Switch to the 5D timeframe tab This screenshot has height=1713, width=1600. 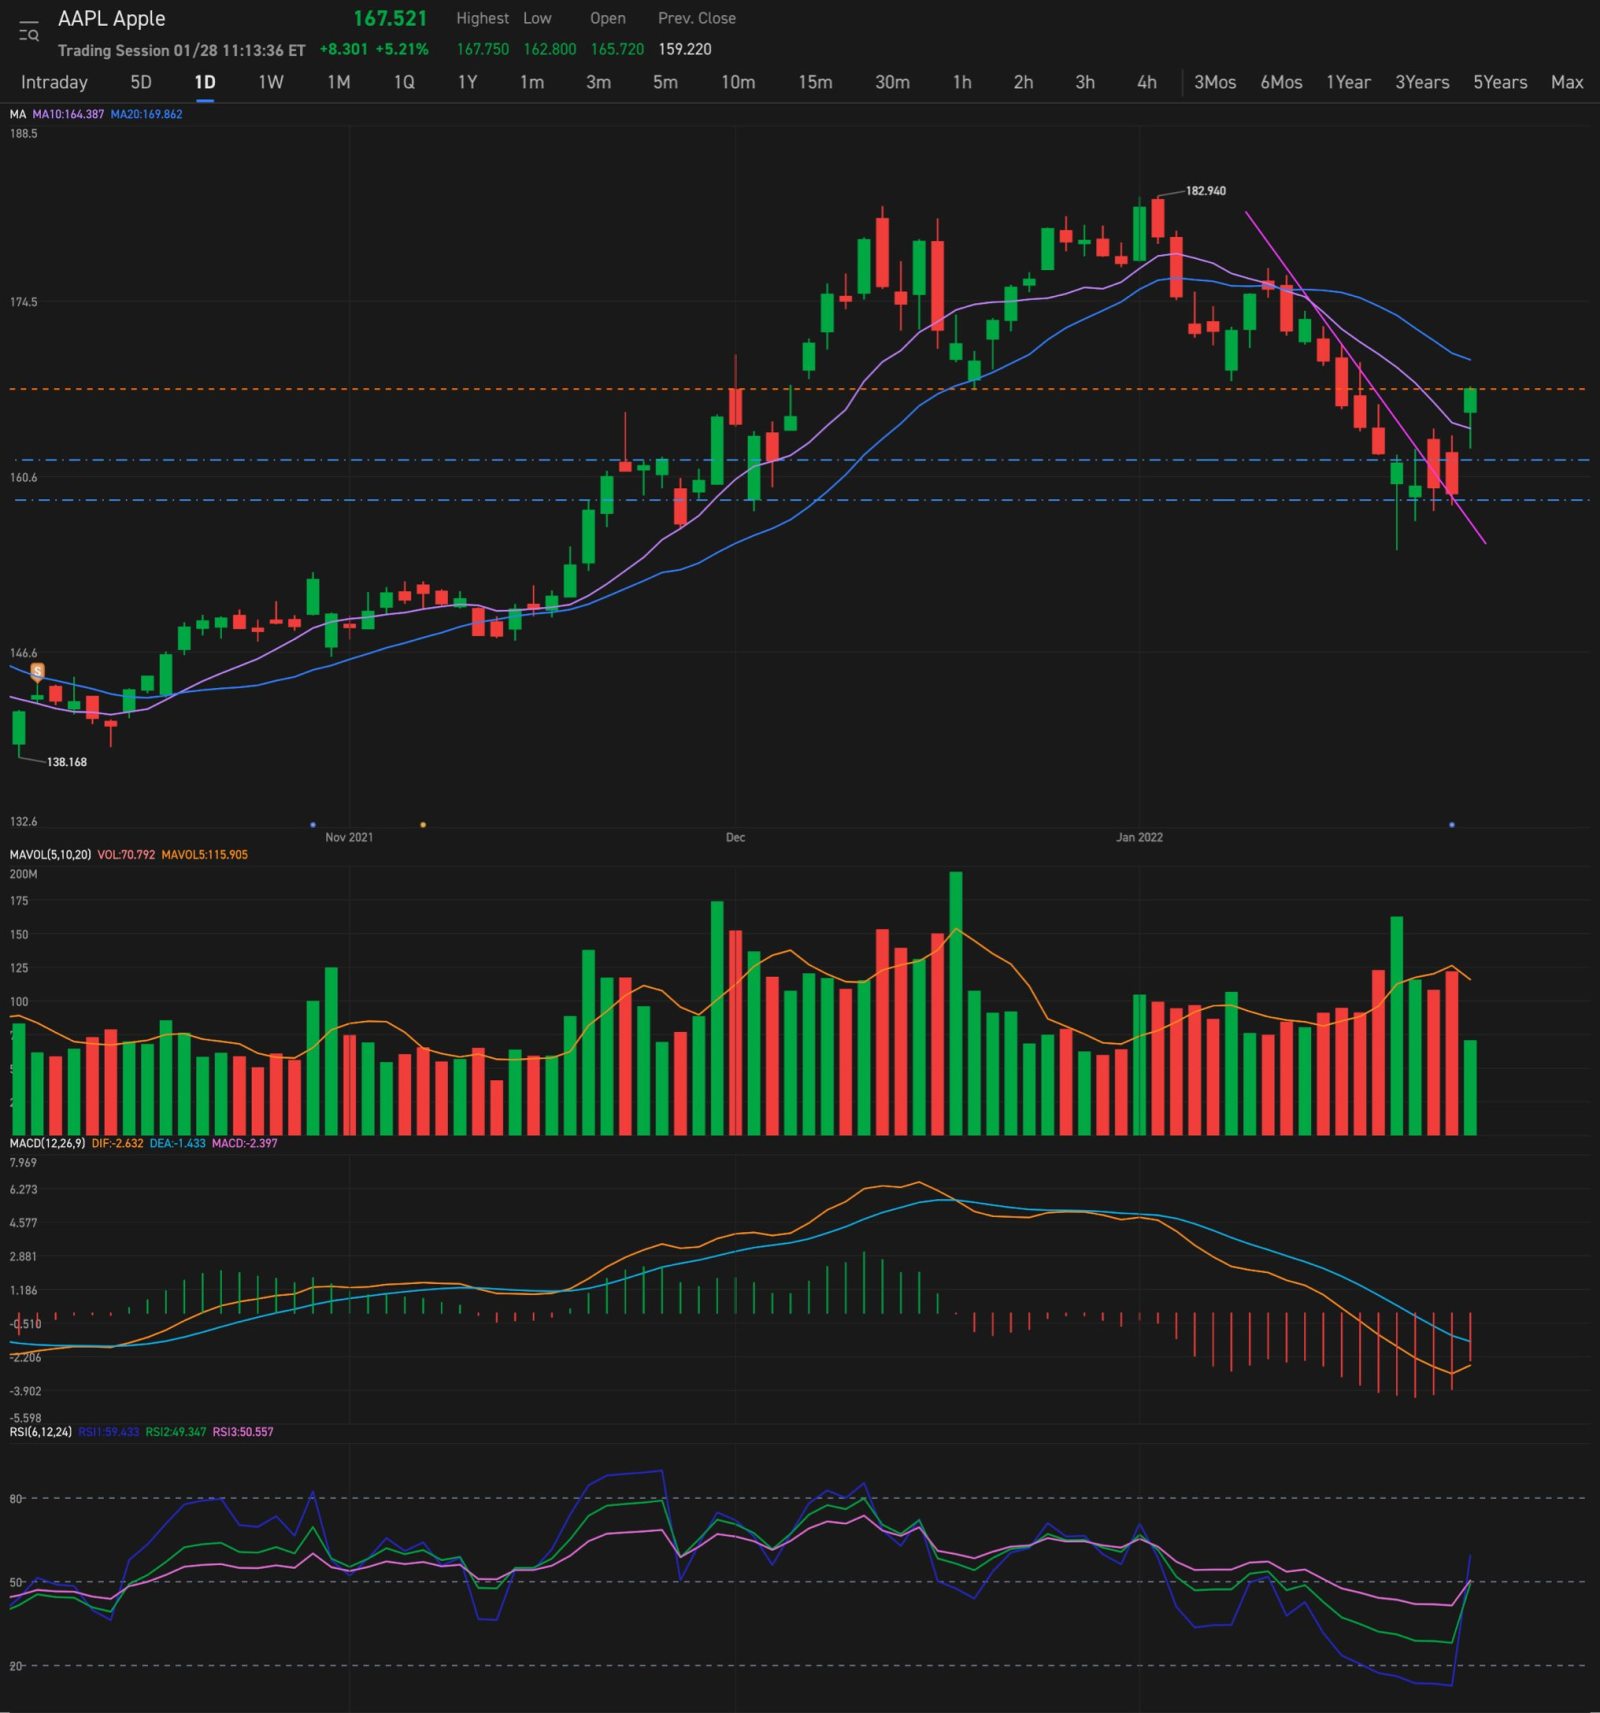click(x=141, y=82)
